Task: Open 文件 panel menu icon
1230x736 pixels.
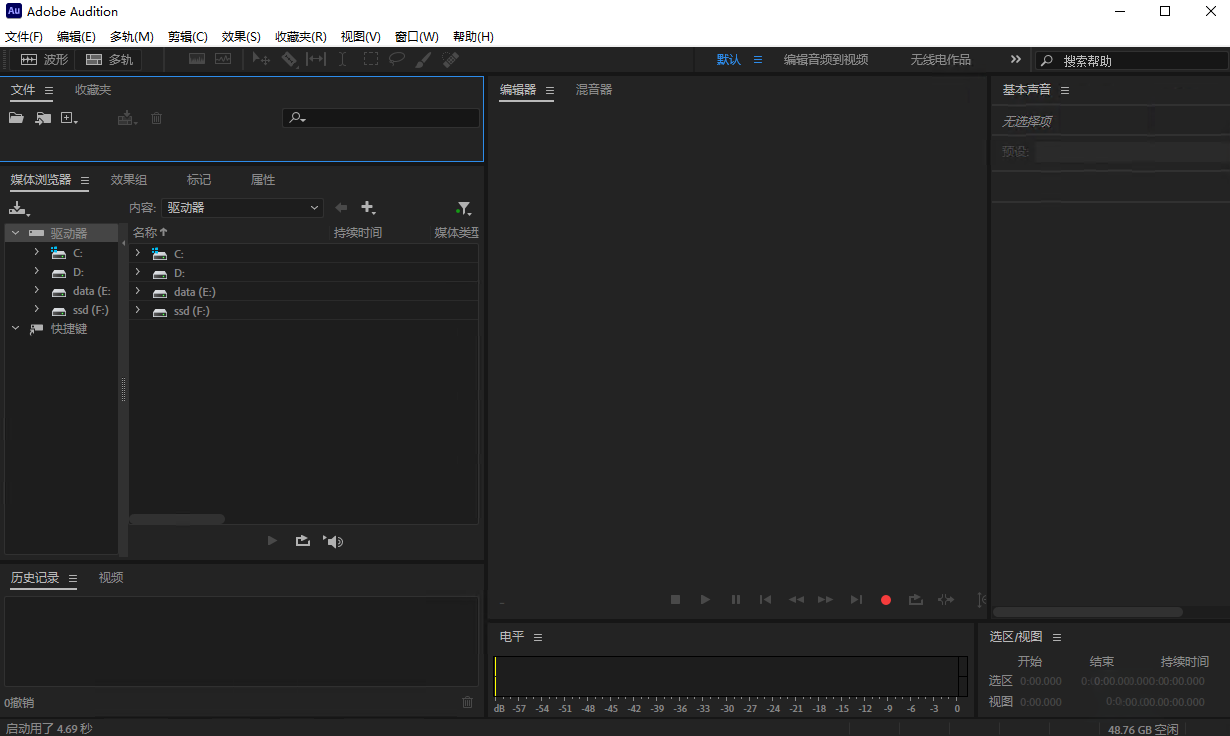Action: [x=49, y=90]
